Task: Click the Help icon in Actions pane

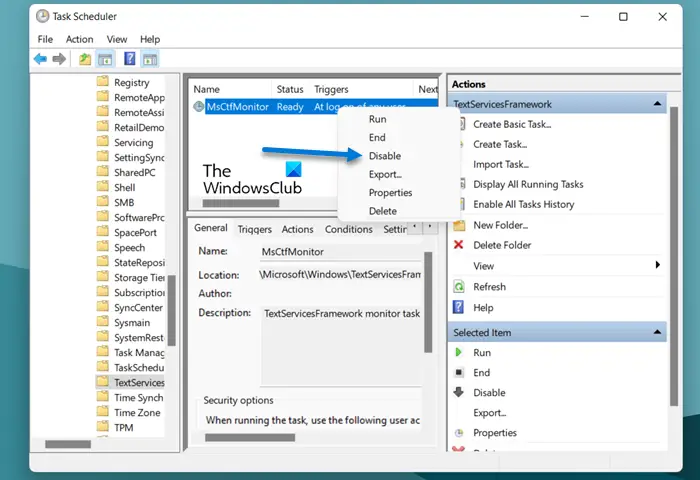Action: click(x=458, y=307)
